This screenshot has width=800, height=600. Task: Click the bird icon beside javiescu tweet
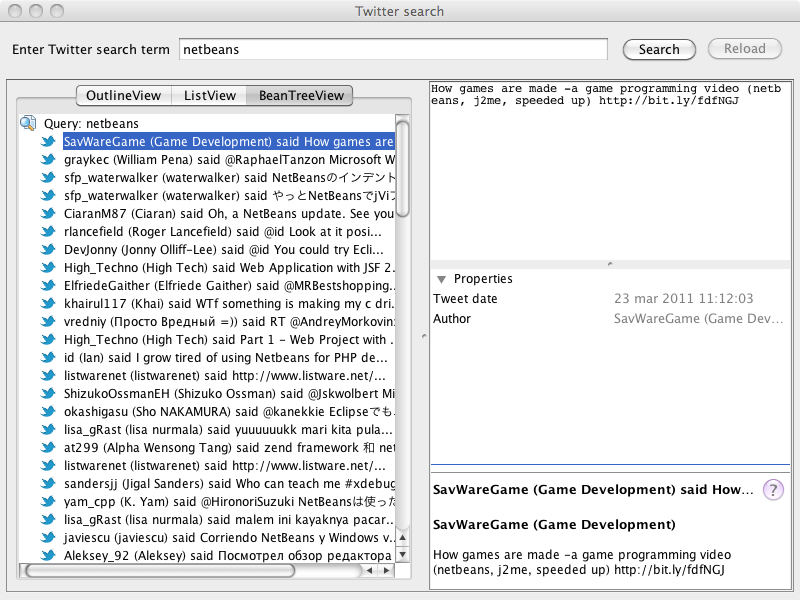[48, 538]
